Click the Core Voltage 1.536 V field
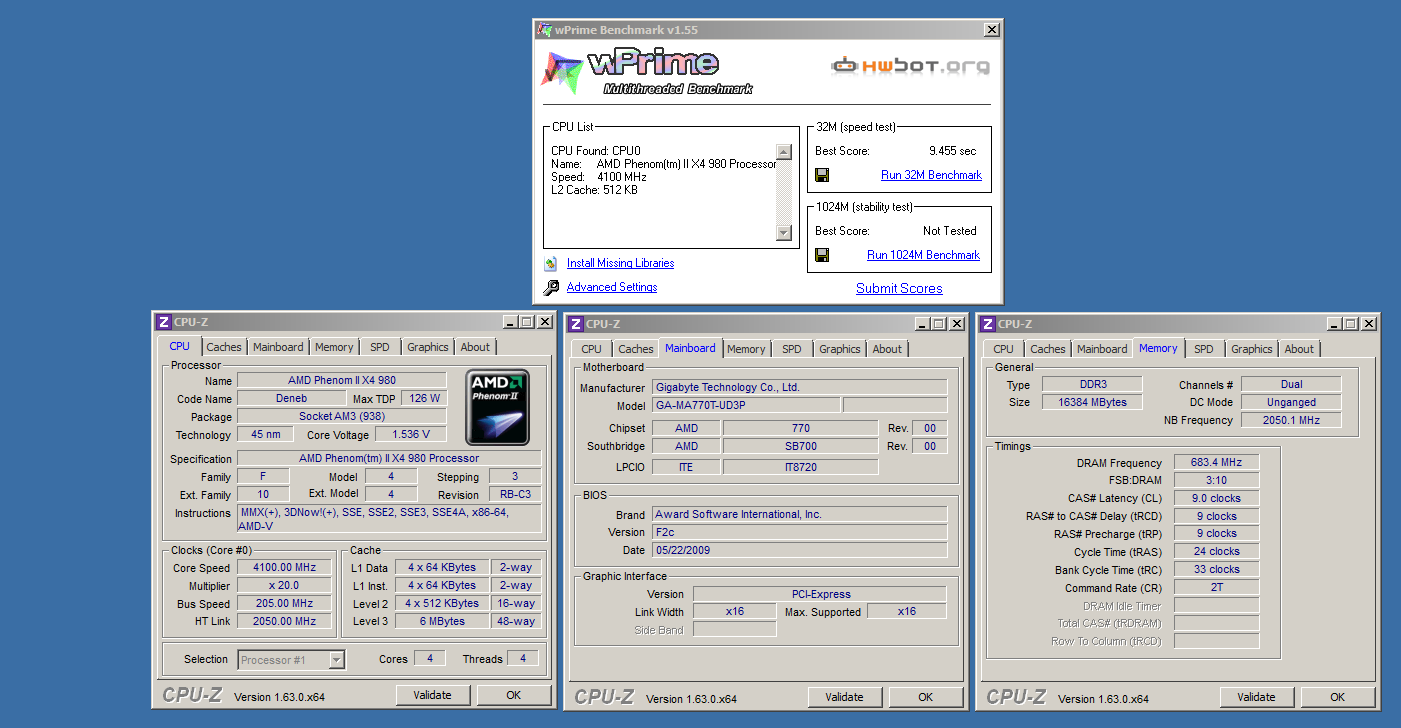Image resolution: width=1401 pixels, height=728 pixels. click(x=413, y=434)
